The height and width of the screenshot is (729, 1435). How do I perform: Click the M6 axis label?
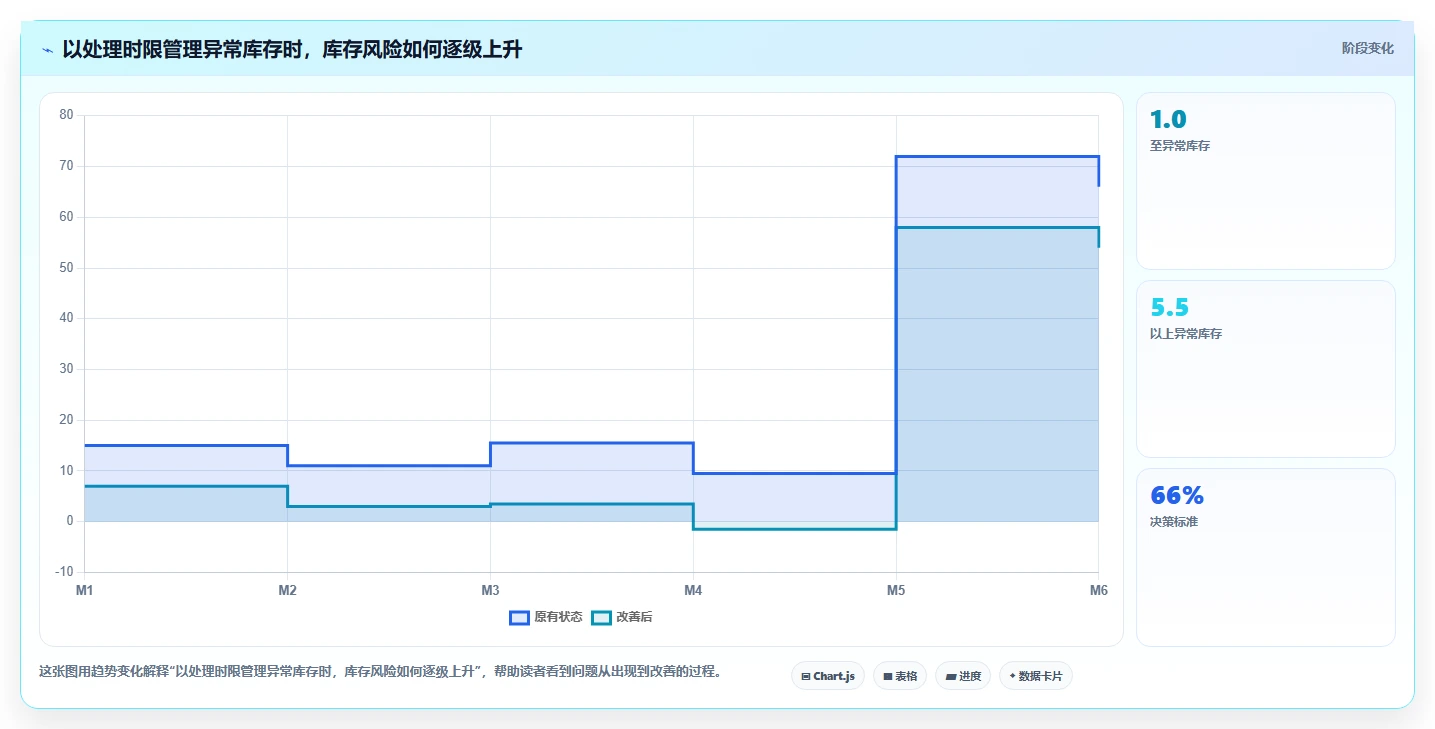[1098, 591]
